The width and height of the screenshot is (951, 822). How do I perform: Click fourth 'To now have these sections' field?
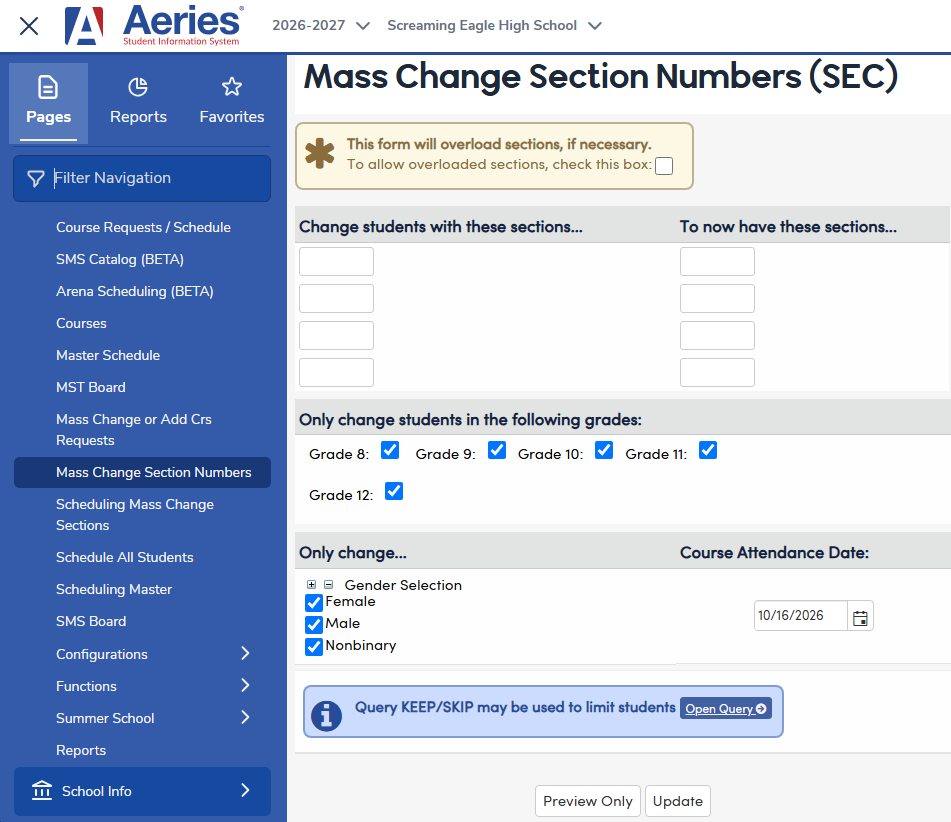click(x=717, y=372)
